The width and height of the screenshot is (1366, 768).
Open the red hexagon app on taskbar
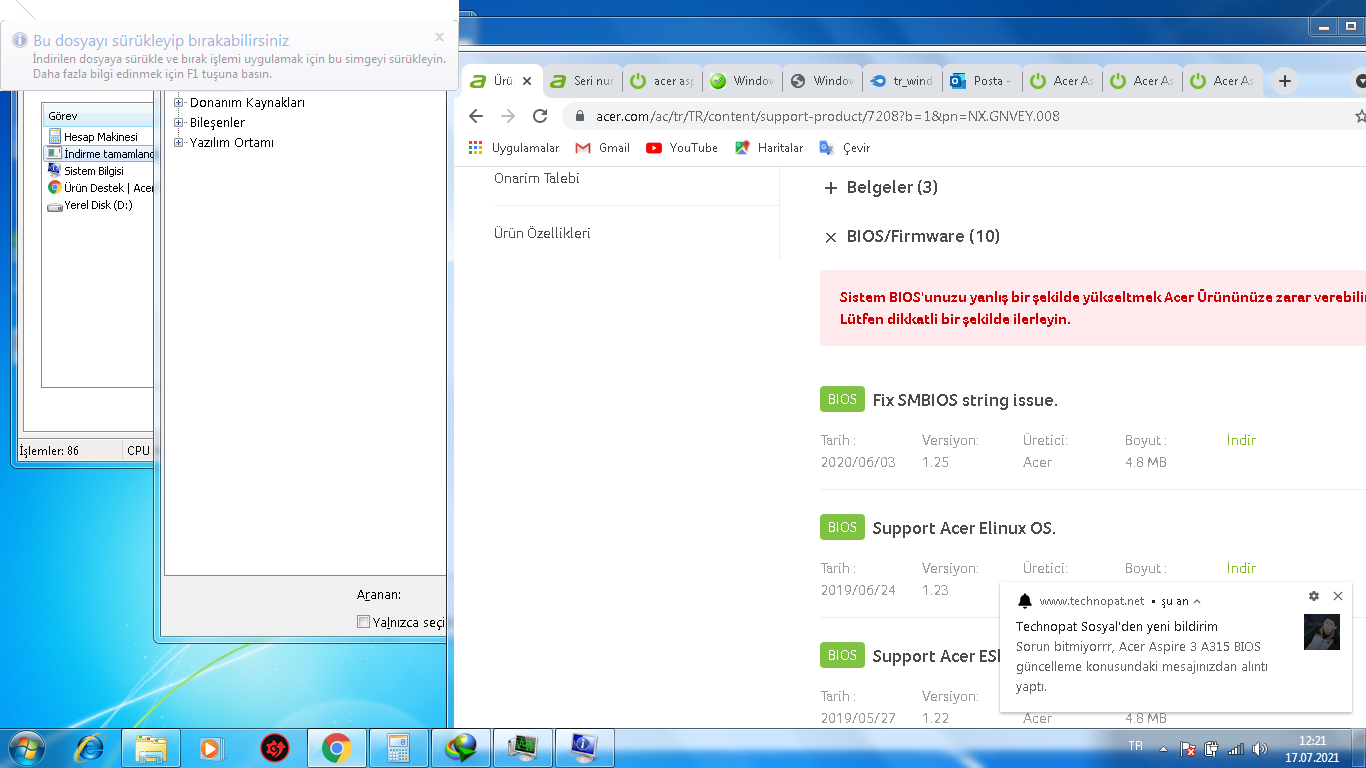tap(274, 747)
